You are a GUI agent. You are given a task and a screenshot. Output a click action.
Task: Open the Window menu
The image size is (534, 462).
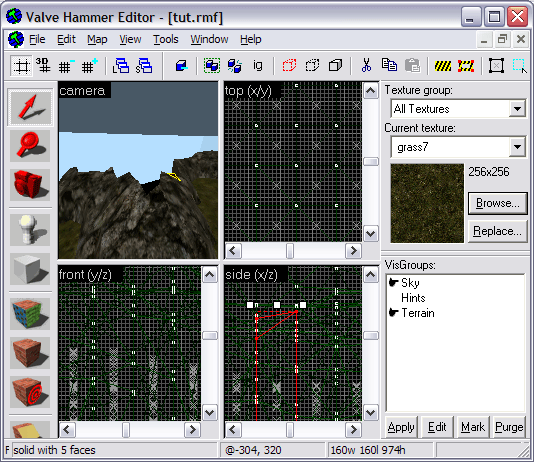209,39
